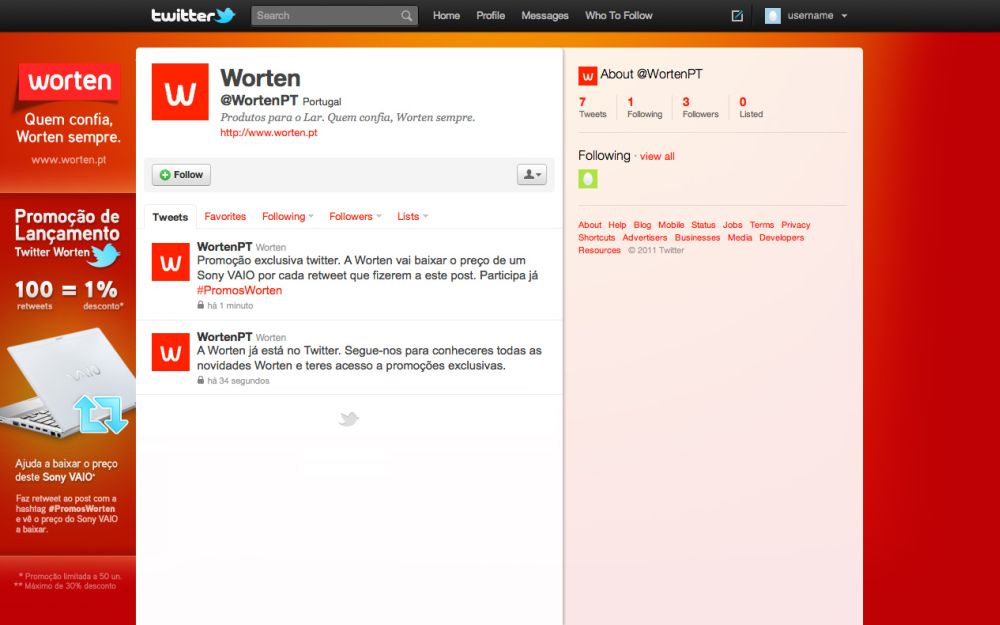Click the Blog footer link
This screenshot has width=1000, height=625.
pos(642,224)
